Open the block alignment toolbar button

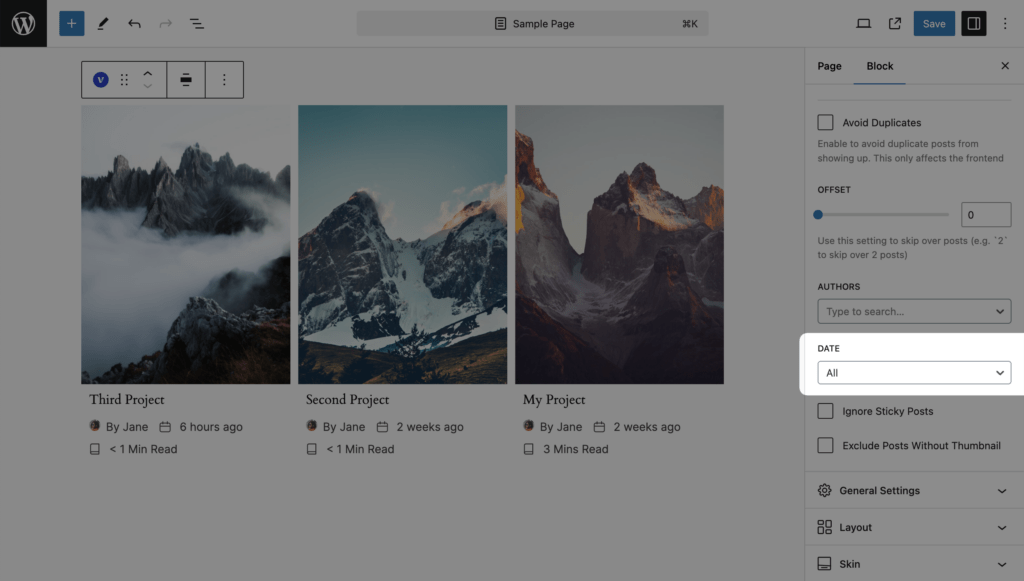click(186, 80)
